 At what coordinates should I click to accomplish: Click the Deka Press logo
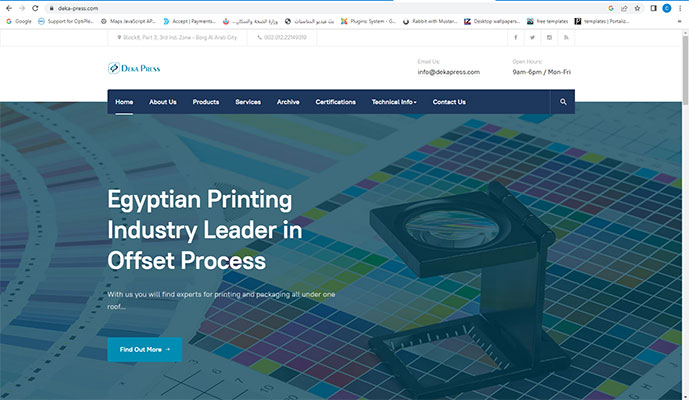134,68
